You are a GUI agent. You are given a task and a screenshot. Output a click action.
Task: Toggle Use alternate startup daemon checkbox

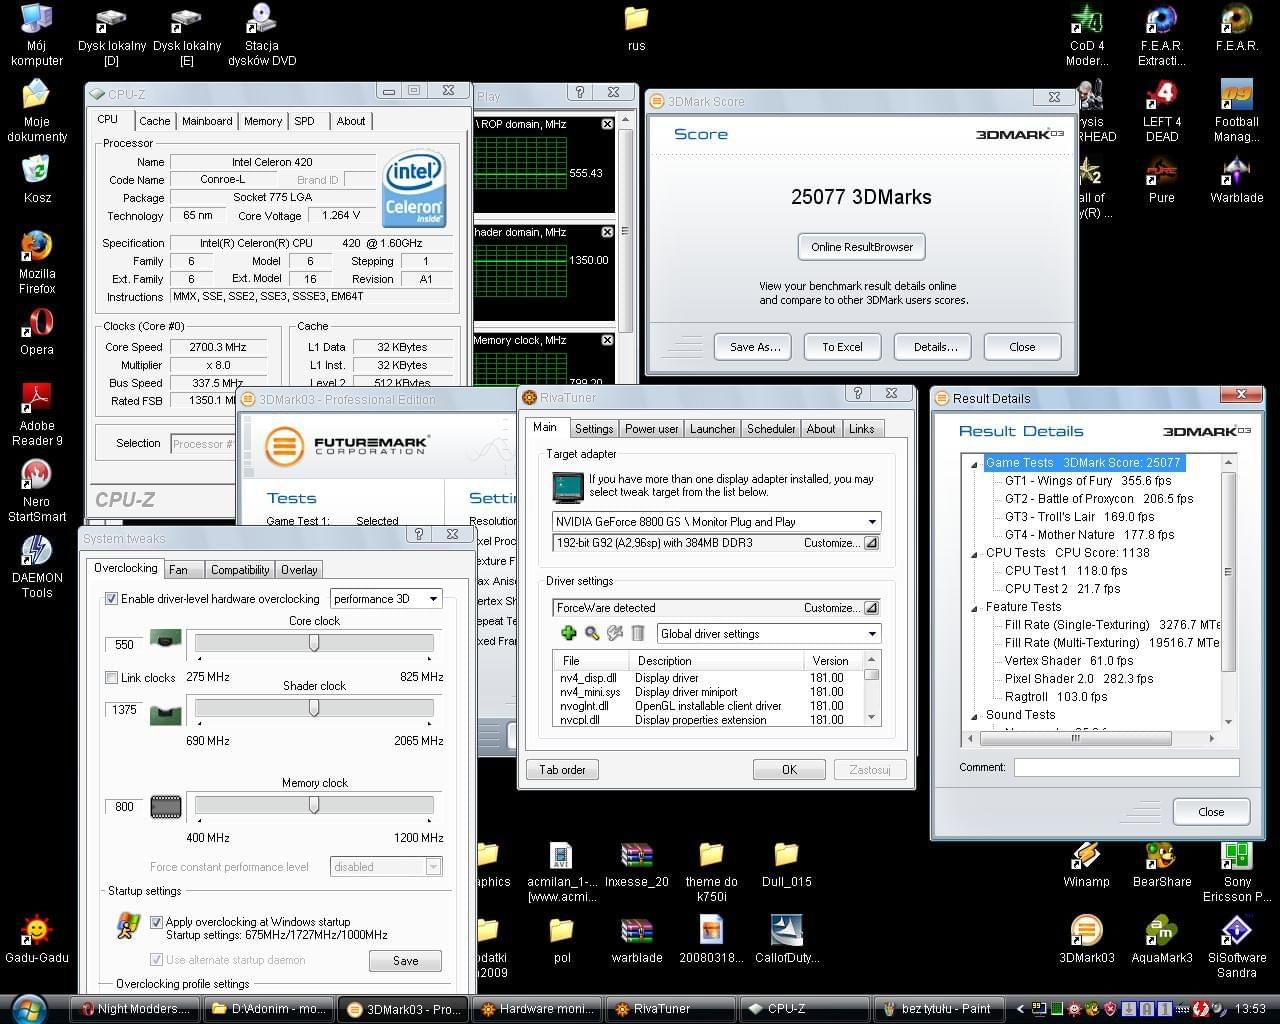pyautogui.click(x=156, y=960)
